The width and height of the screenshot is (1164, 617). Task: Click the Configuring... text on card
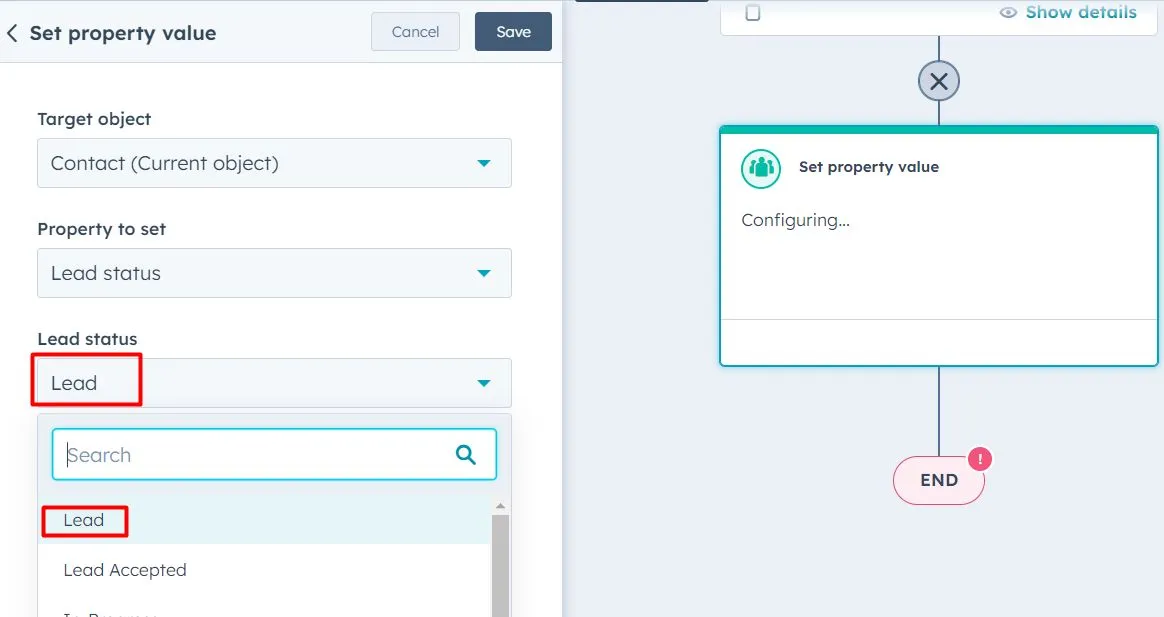(x=796, y=221)
